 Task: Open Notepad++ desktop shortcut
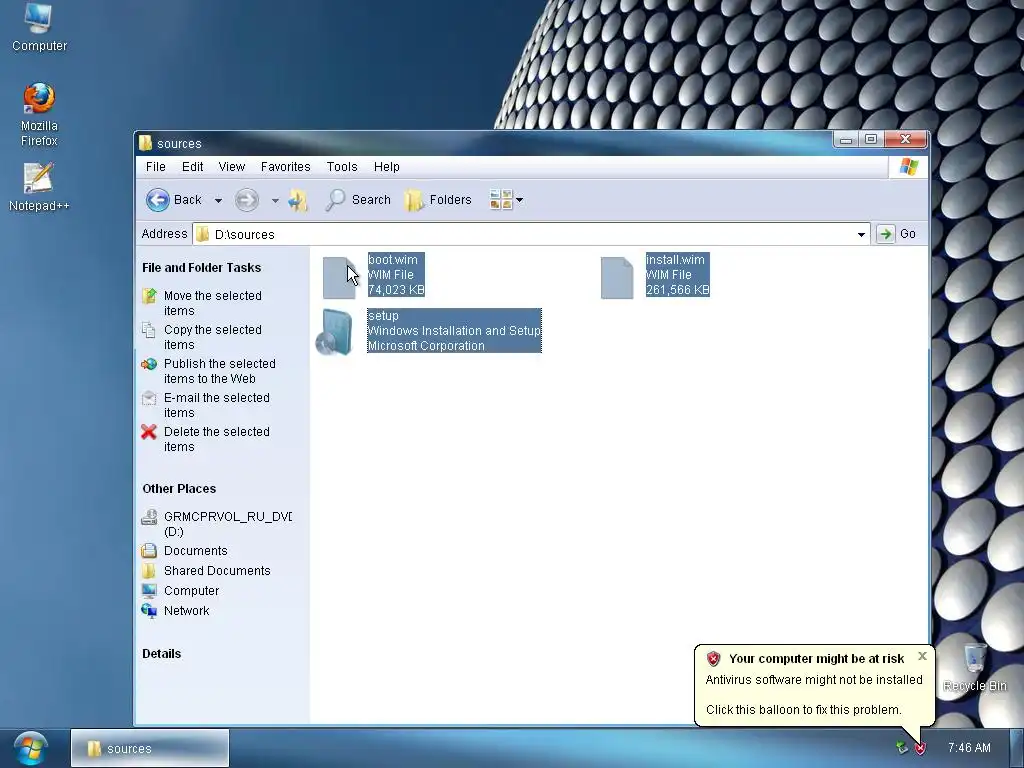pos(39,187)
